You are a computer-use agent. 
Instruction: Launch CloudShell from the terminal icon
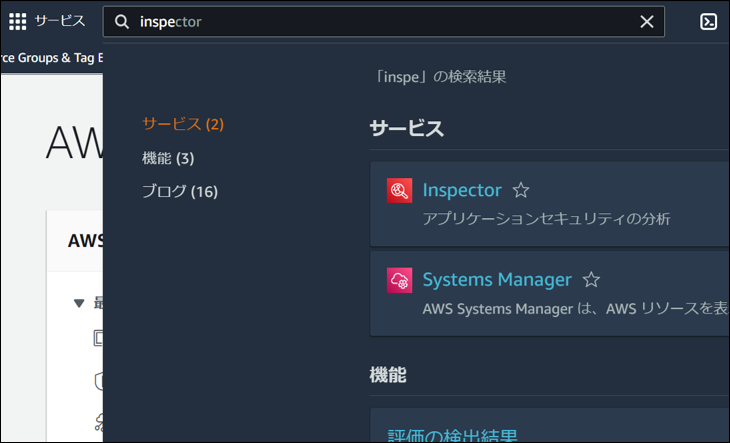click(x=708, y=22)
